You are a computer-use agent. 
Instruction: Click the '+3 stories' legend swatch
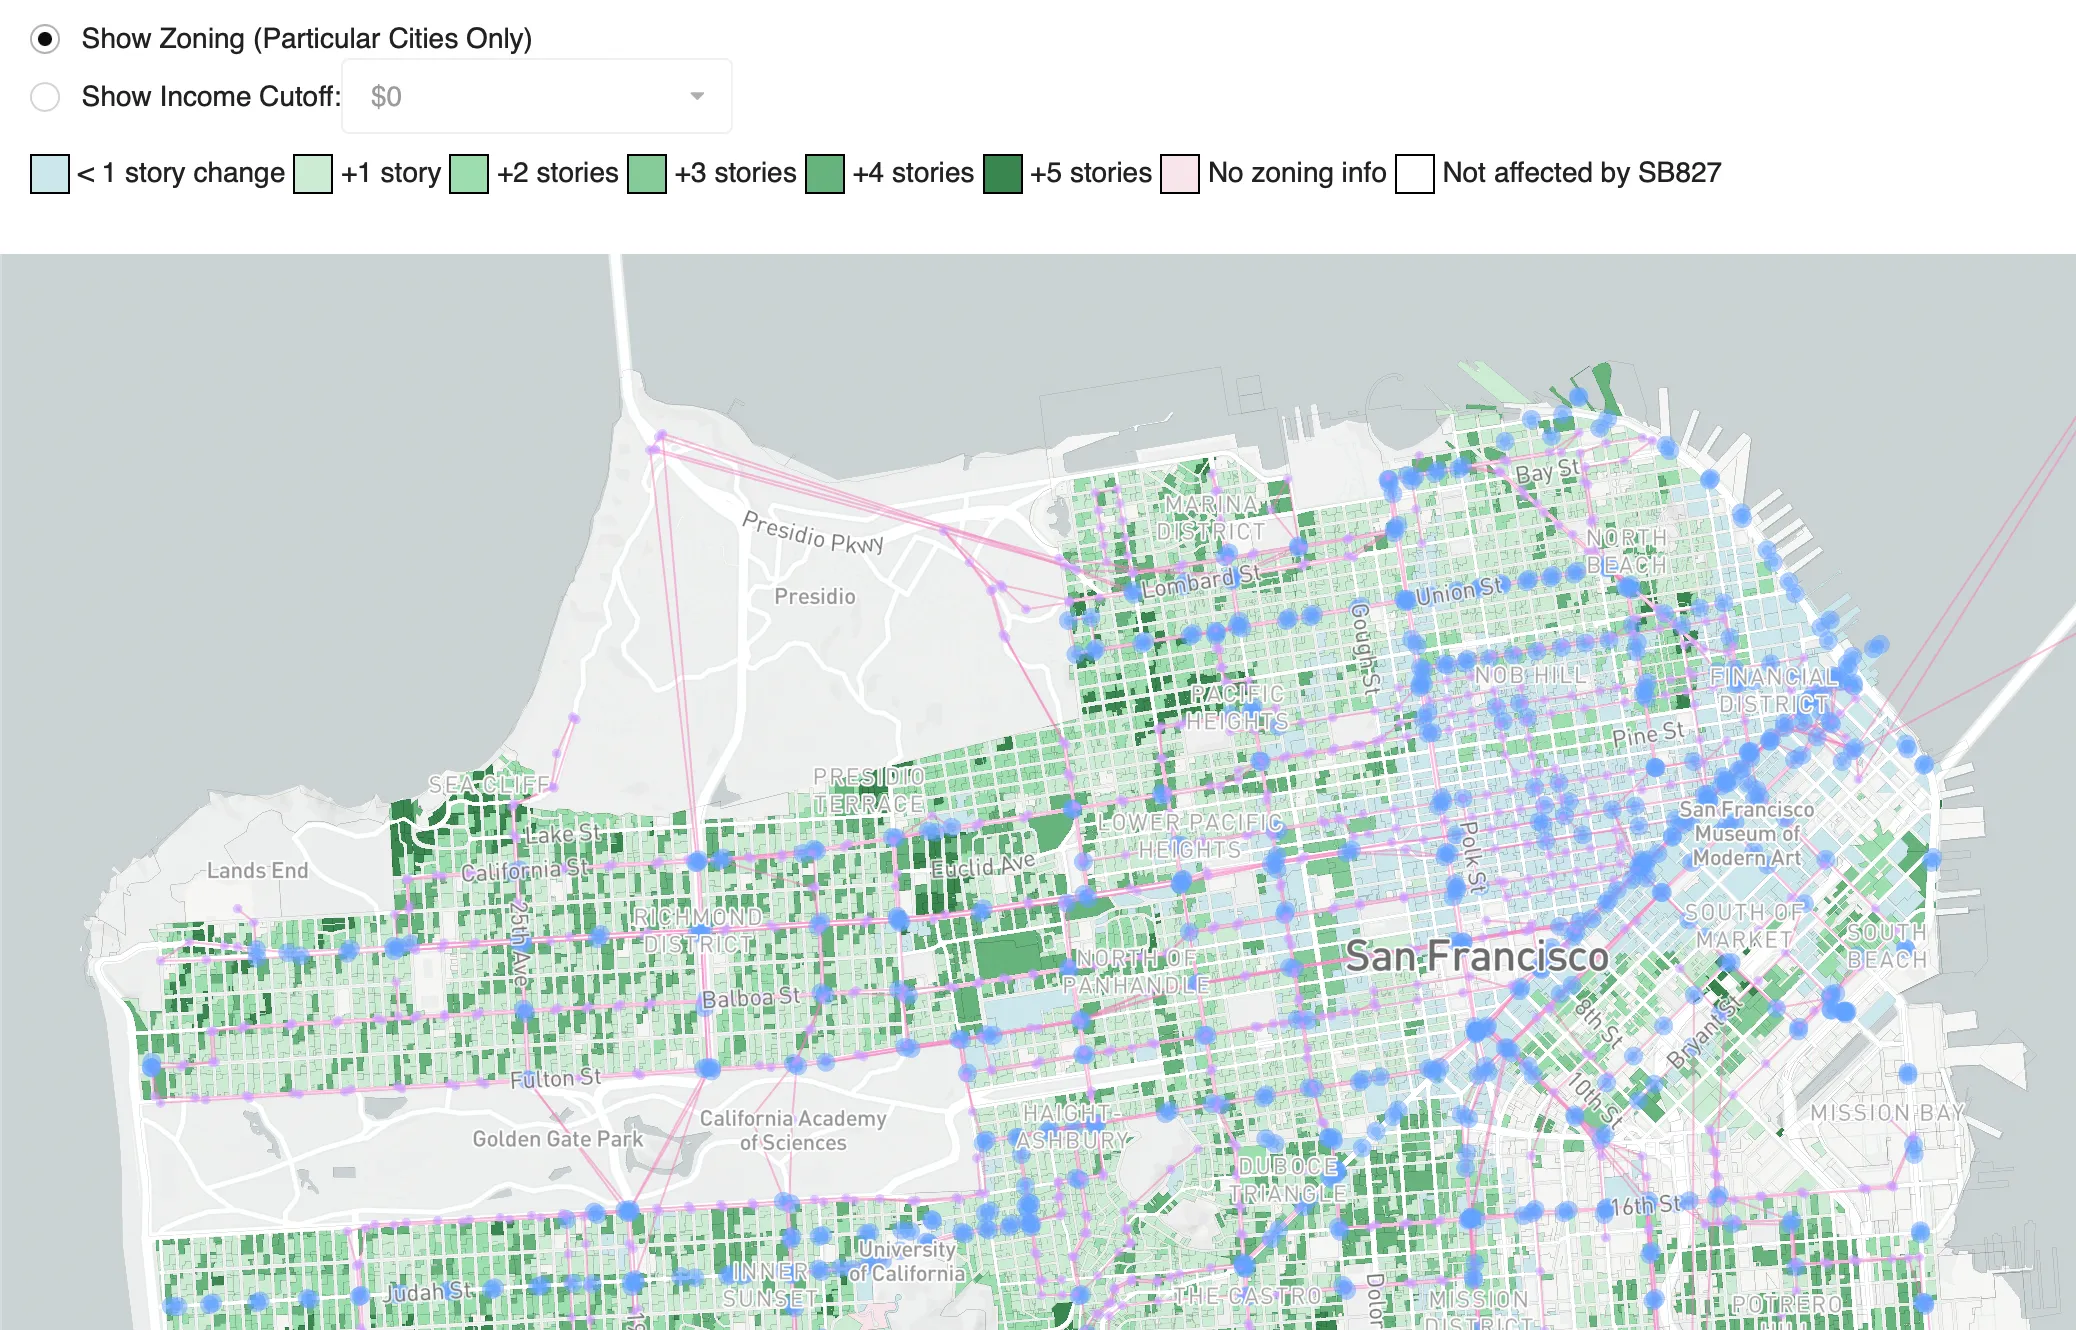click(647, 173)
